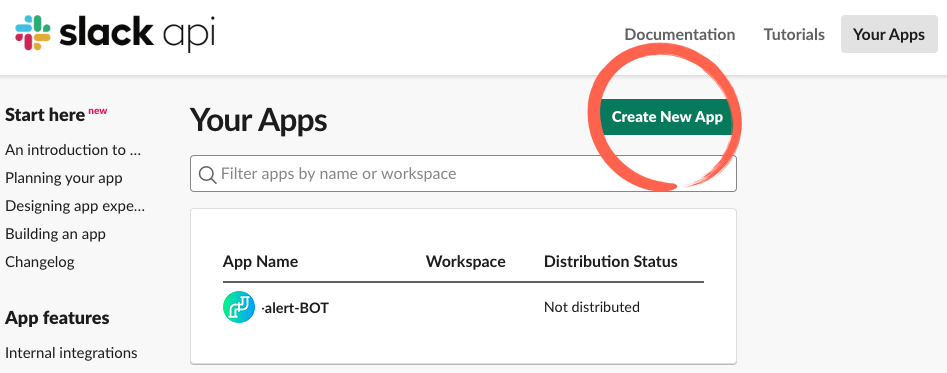Open Planning your app link

coord(63,178)
